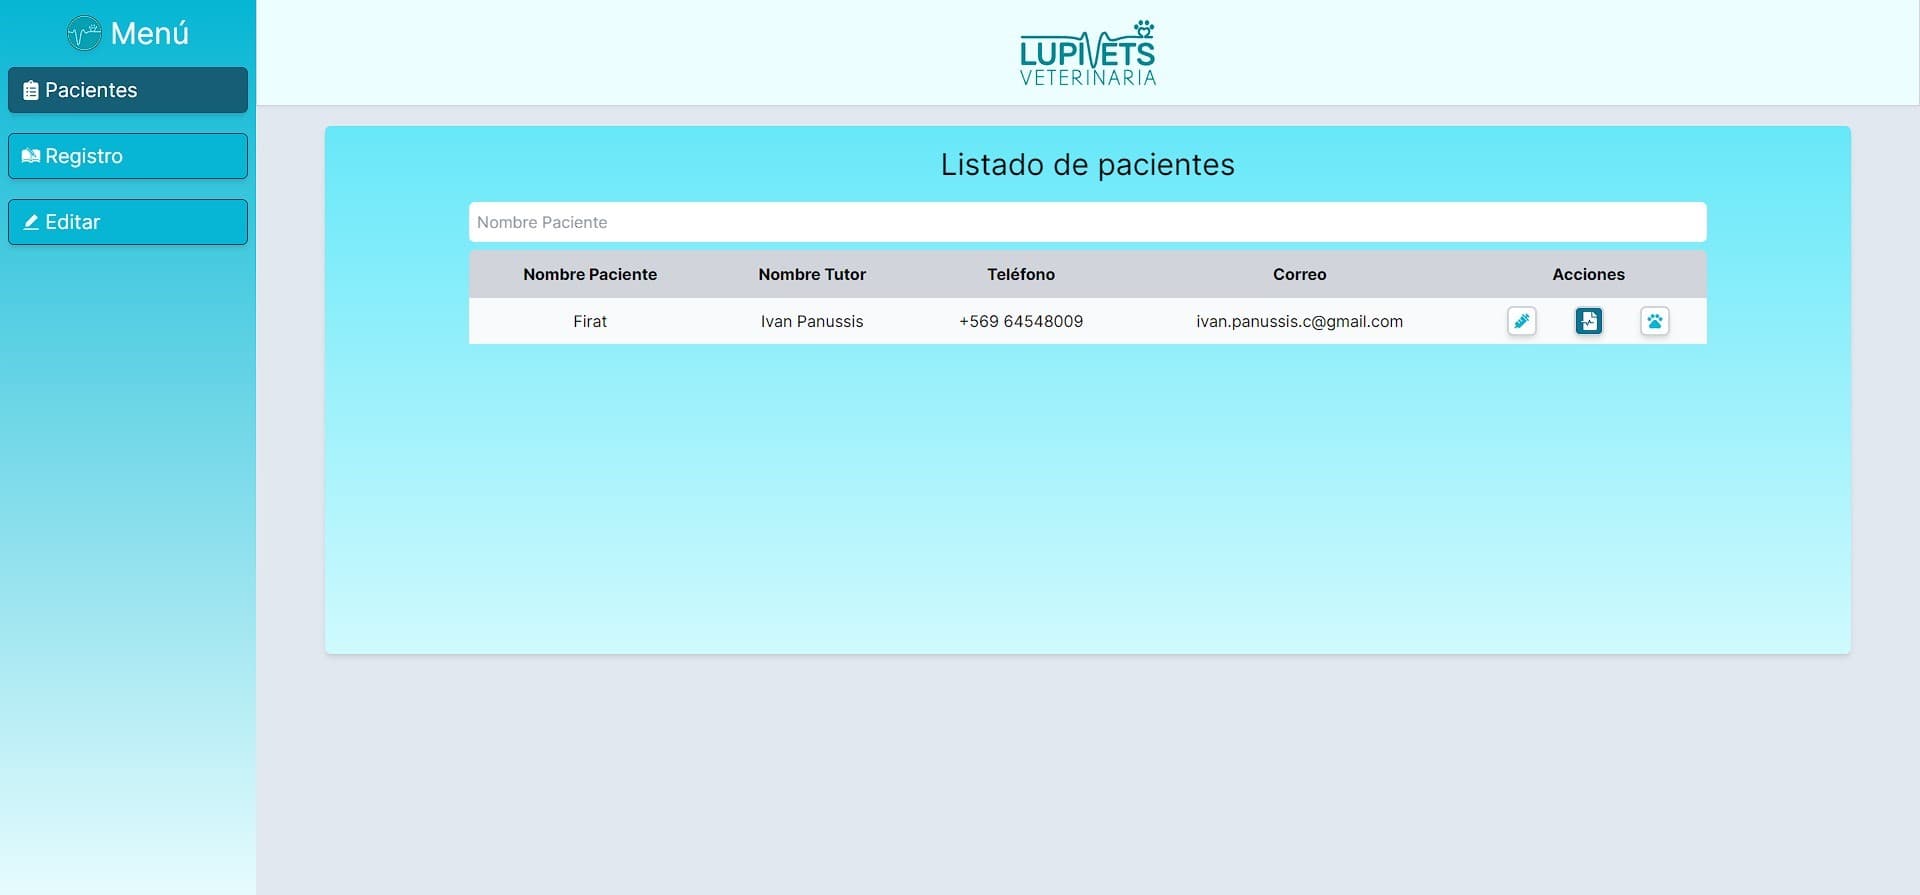
Task: Select the patient name Firat
Action: [x=590, y=321]
